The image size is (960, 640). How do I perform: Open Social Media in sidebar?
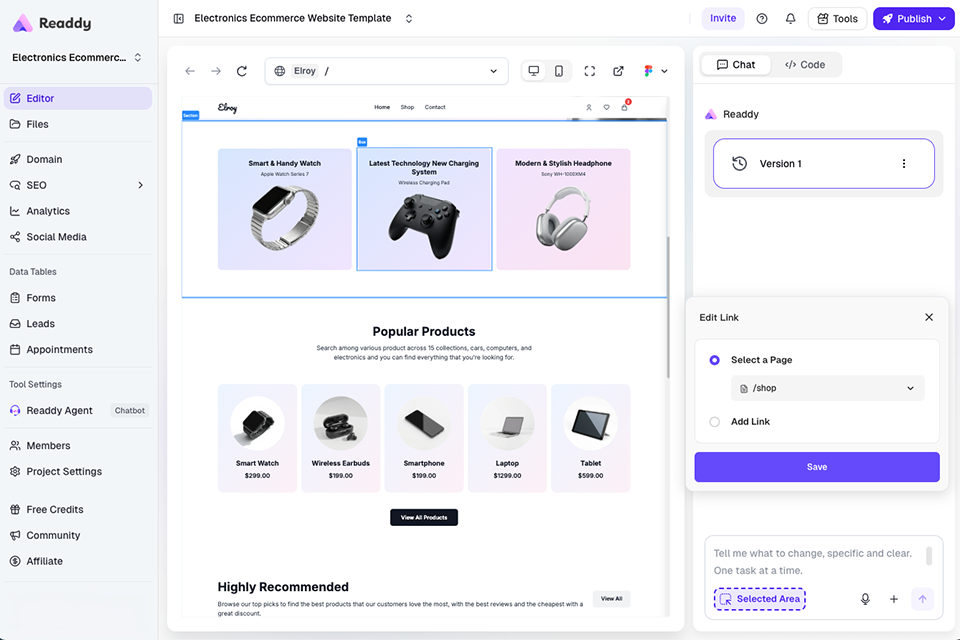[78, 237]
